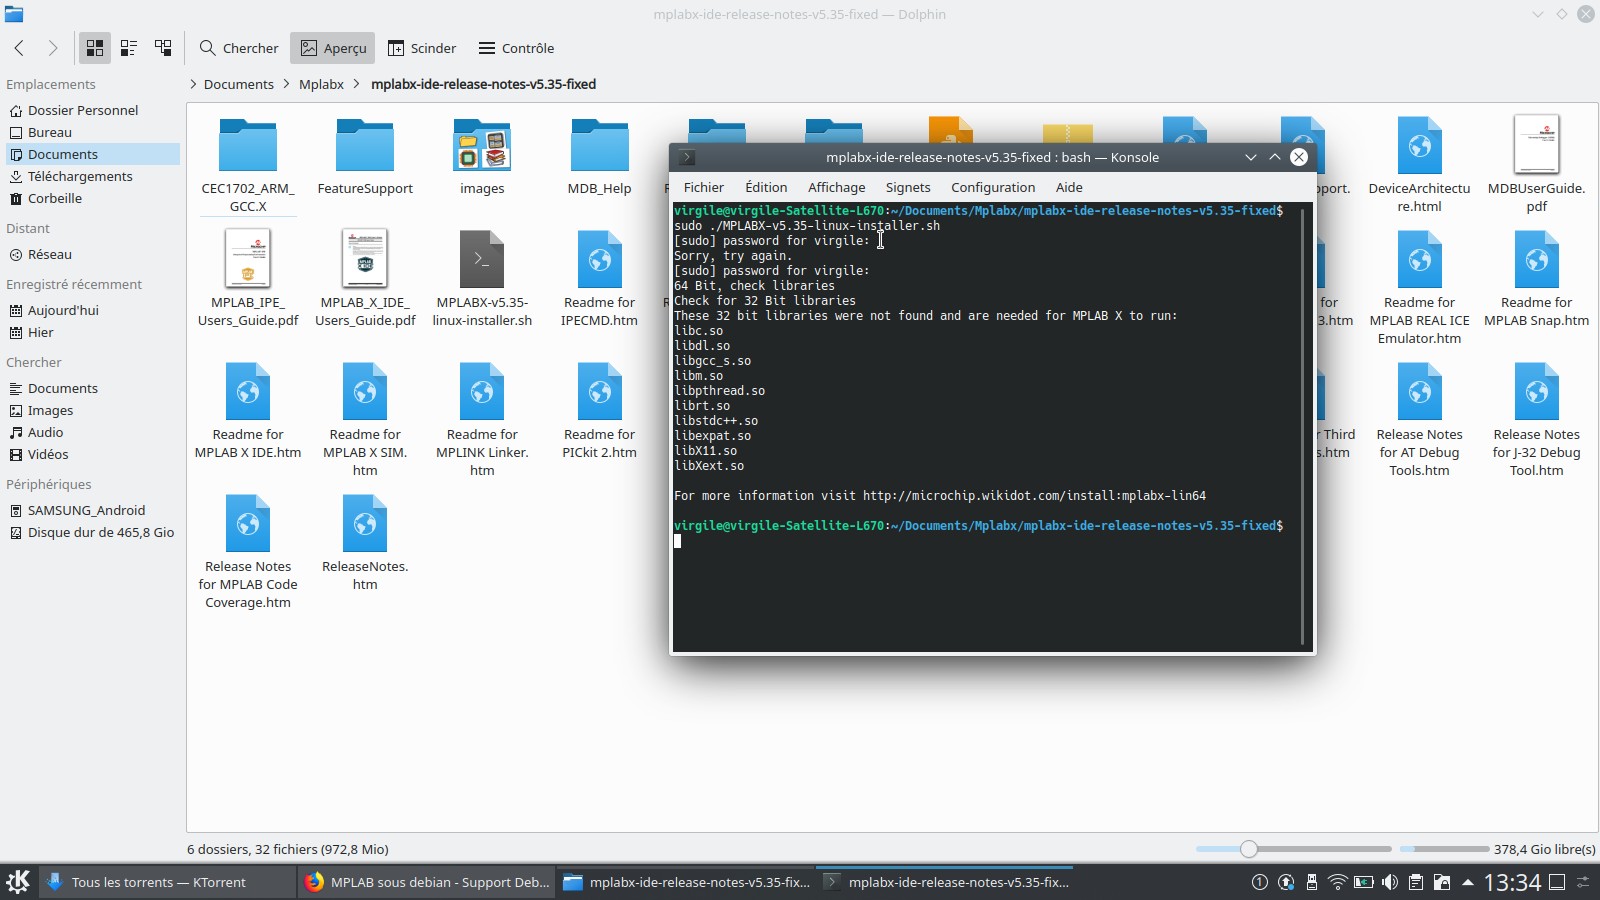Viewport: 1600px width, 900px height.
Task: Select ReleaseNotes.htm file icon
Action: (365, 523)
